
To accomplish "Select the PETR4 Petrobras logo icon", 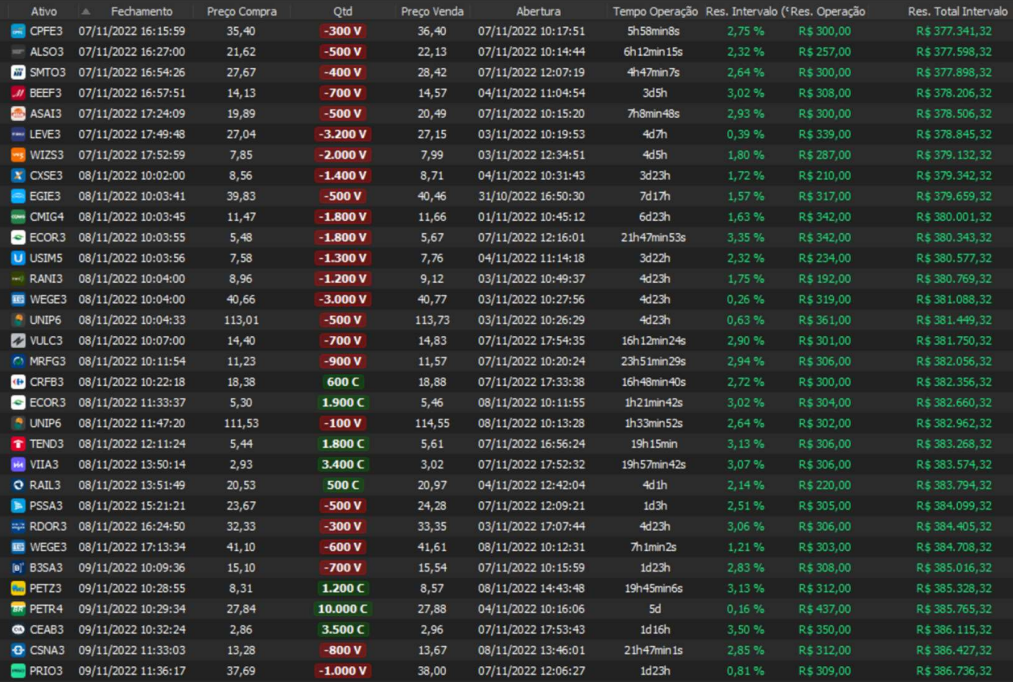I will click(x=18, y=609).
